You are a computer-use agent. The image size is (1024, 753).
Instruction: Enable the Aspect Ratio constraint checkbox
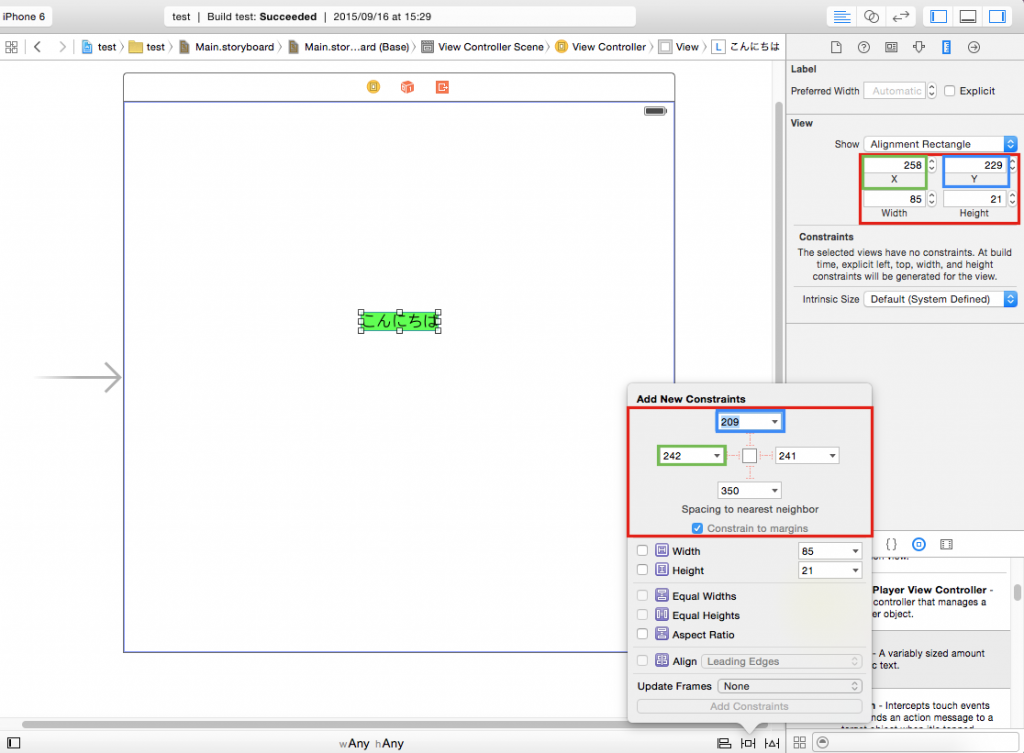click(x=643, y=635)
